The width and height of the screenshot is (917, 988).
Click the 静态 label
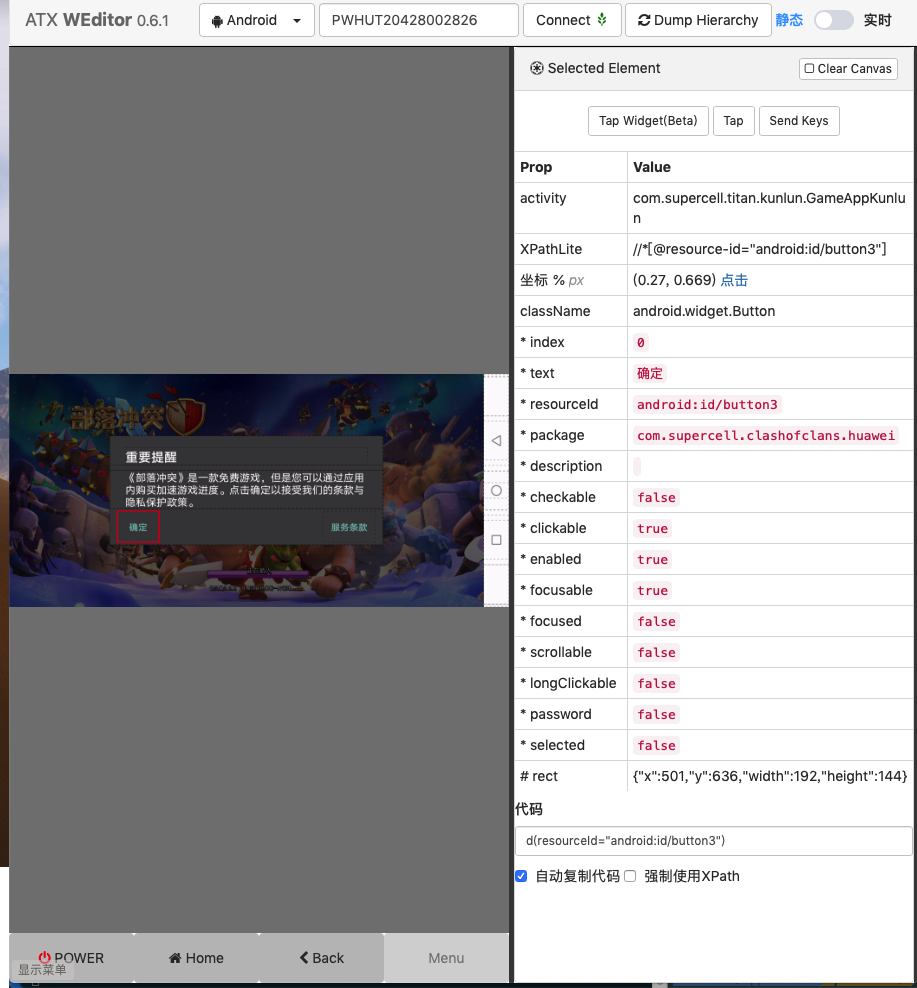(789, 20)
